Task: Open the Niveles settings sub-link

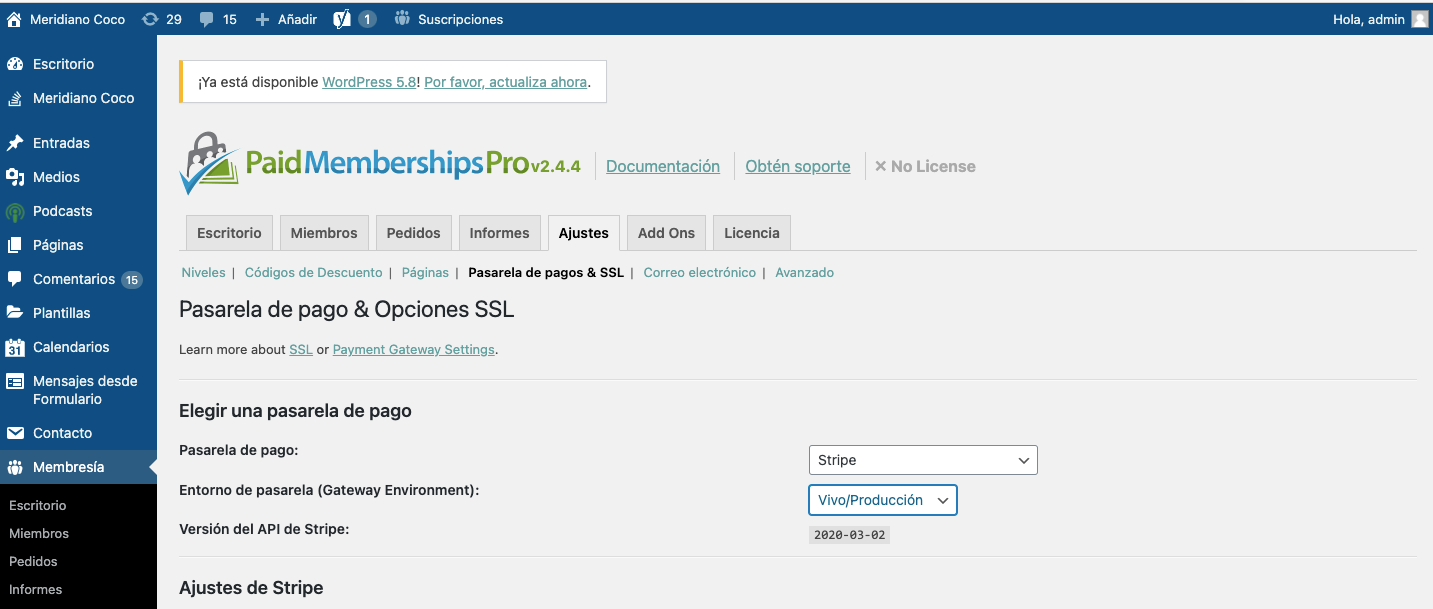Action: click(x=203, y=272)
